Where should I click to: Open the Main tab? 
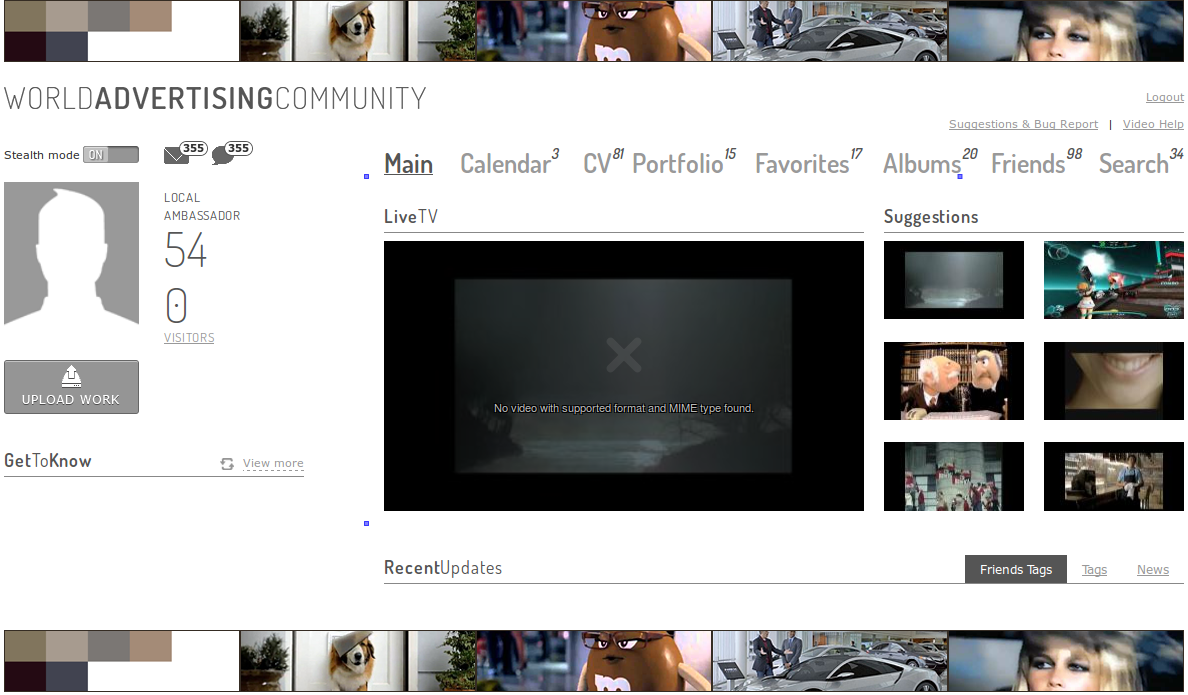tap(408, 164)
